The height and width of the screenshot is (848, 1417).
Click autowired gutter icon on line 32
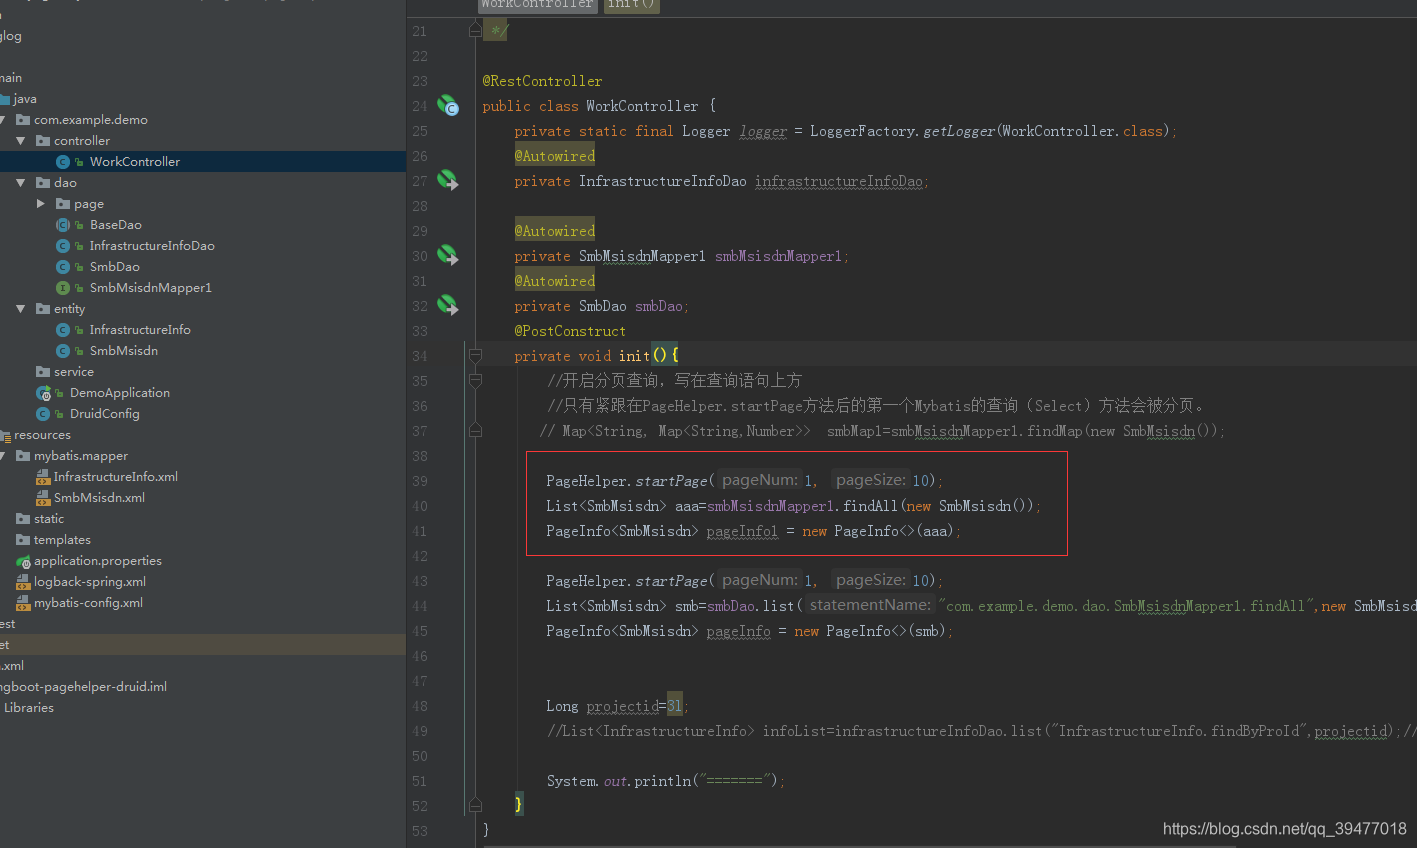[x=447, y=305]
